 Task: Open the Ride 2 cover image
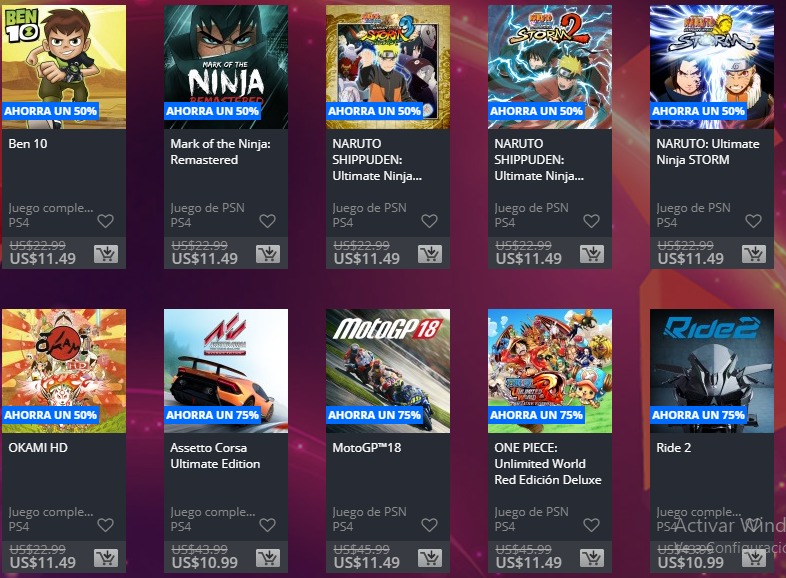[x=712, y=370]
